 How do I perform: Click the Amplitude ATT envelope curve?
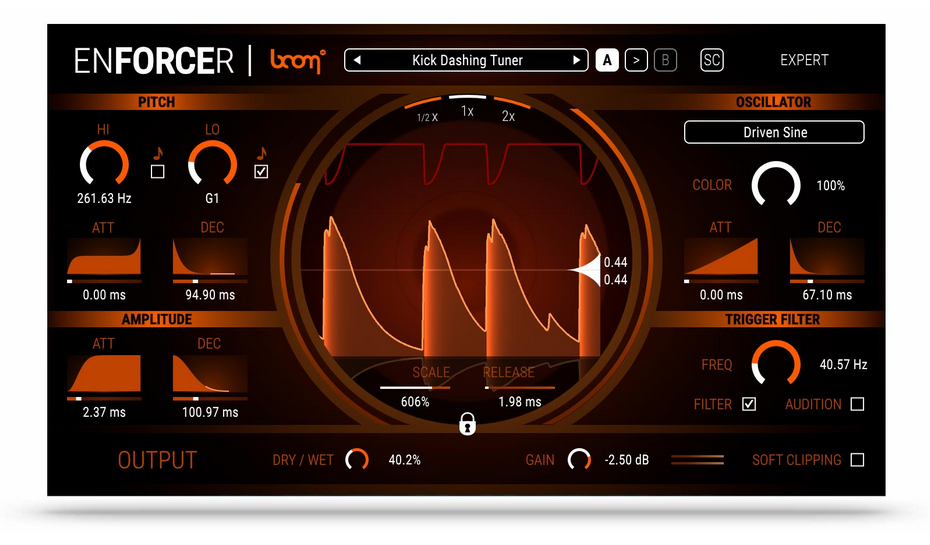104,373
